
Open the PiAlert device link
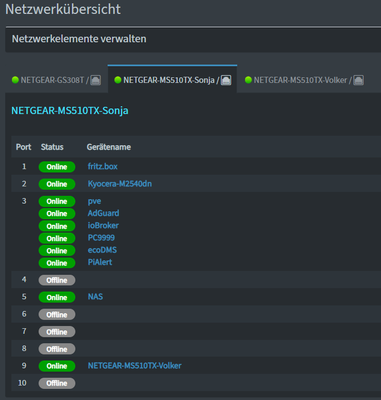tap(100, 262)
